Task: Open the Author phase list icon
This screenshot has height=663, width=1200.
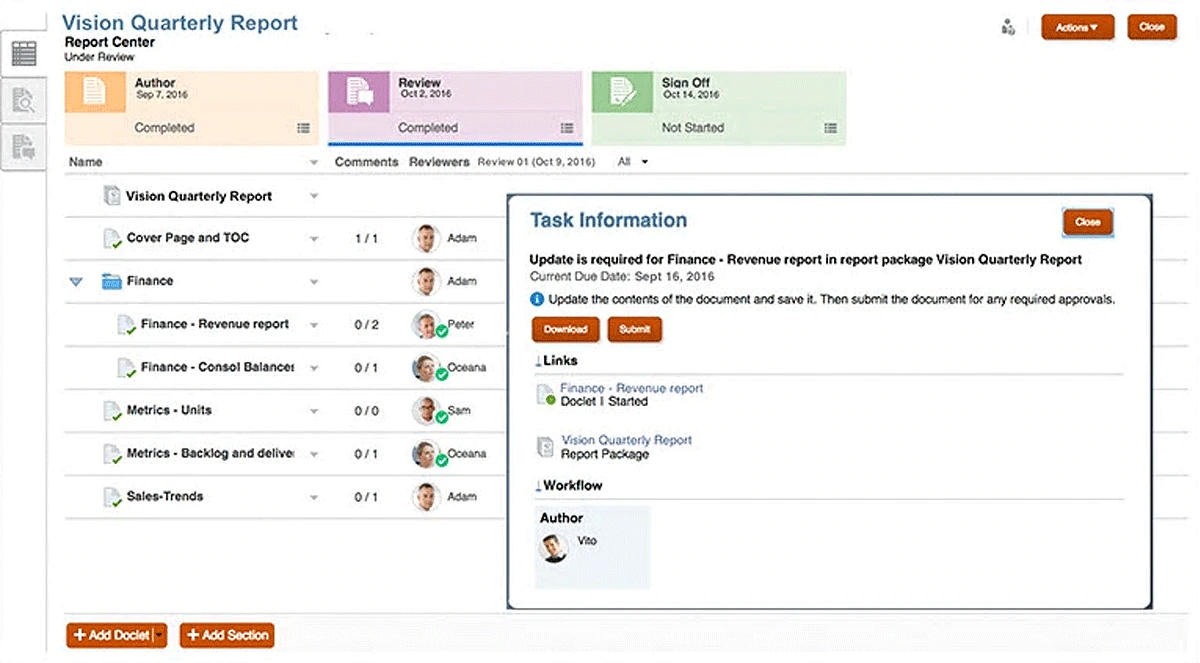Action: 304,128
